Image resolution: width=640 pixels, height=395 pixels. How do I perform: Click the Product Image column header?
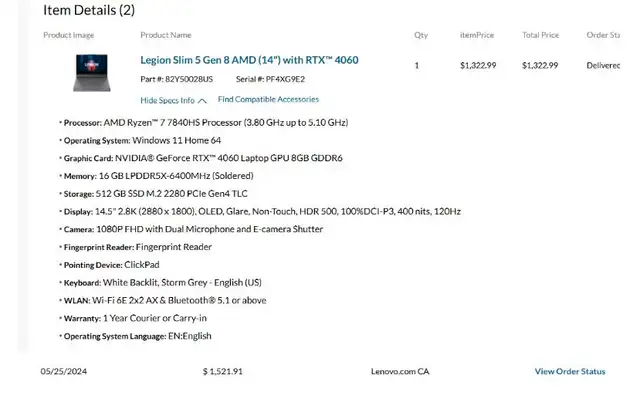click(x=69, y=35)
